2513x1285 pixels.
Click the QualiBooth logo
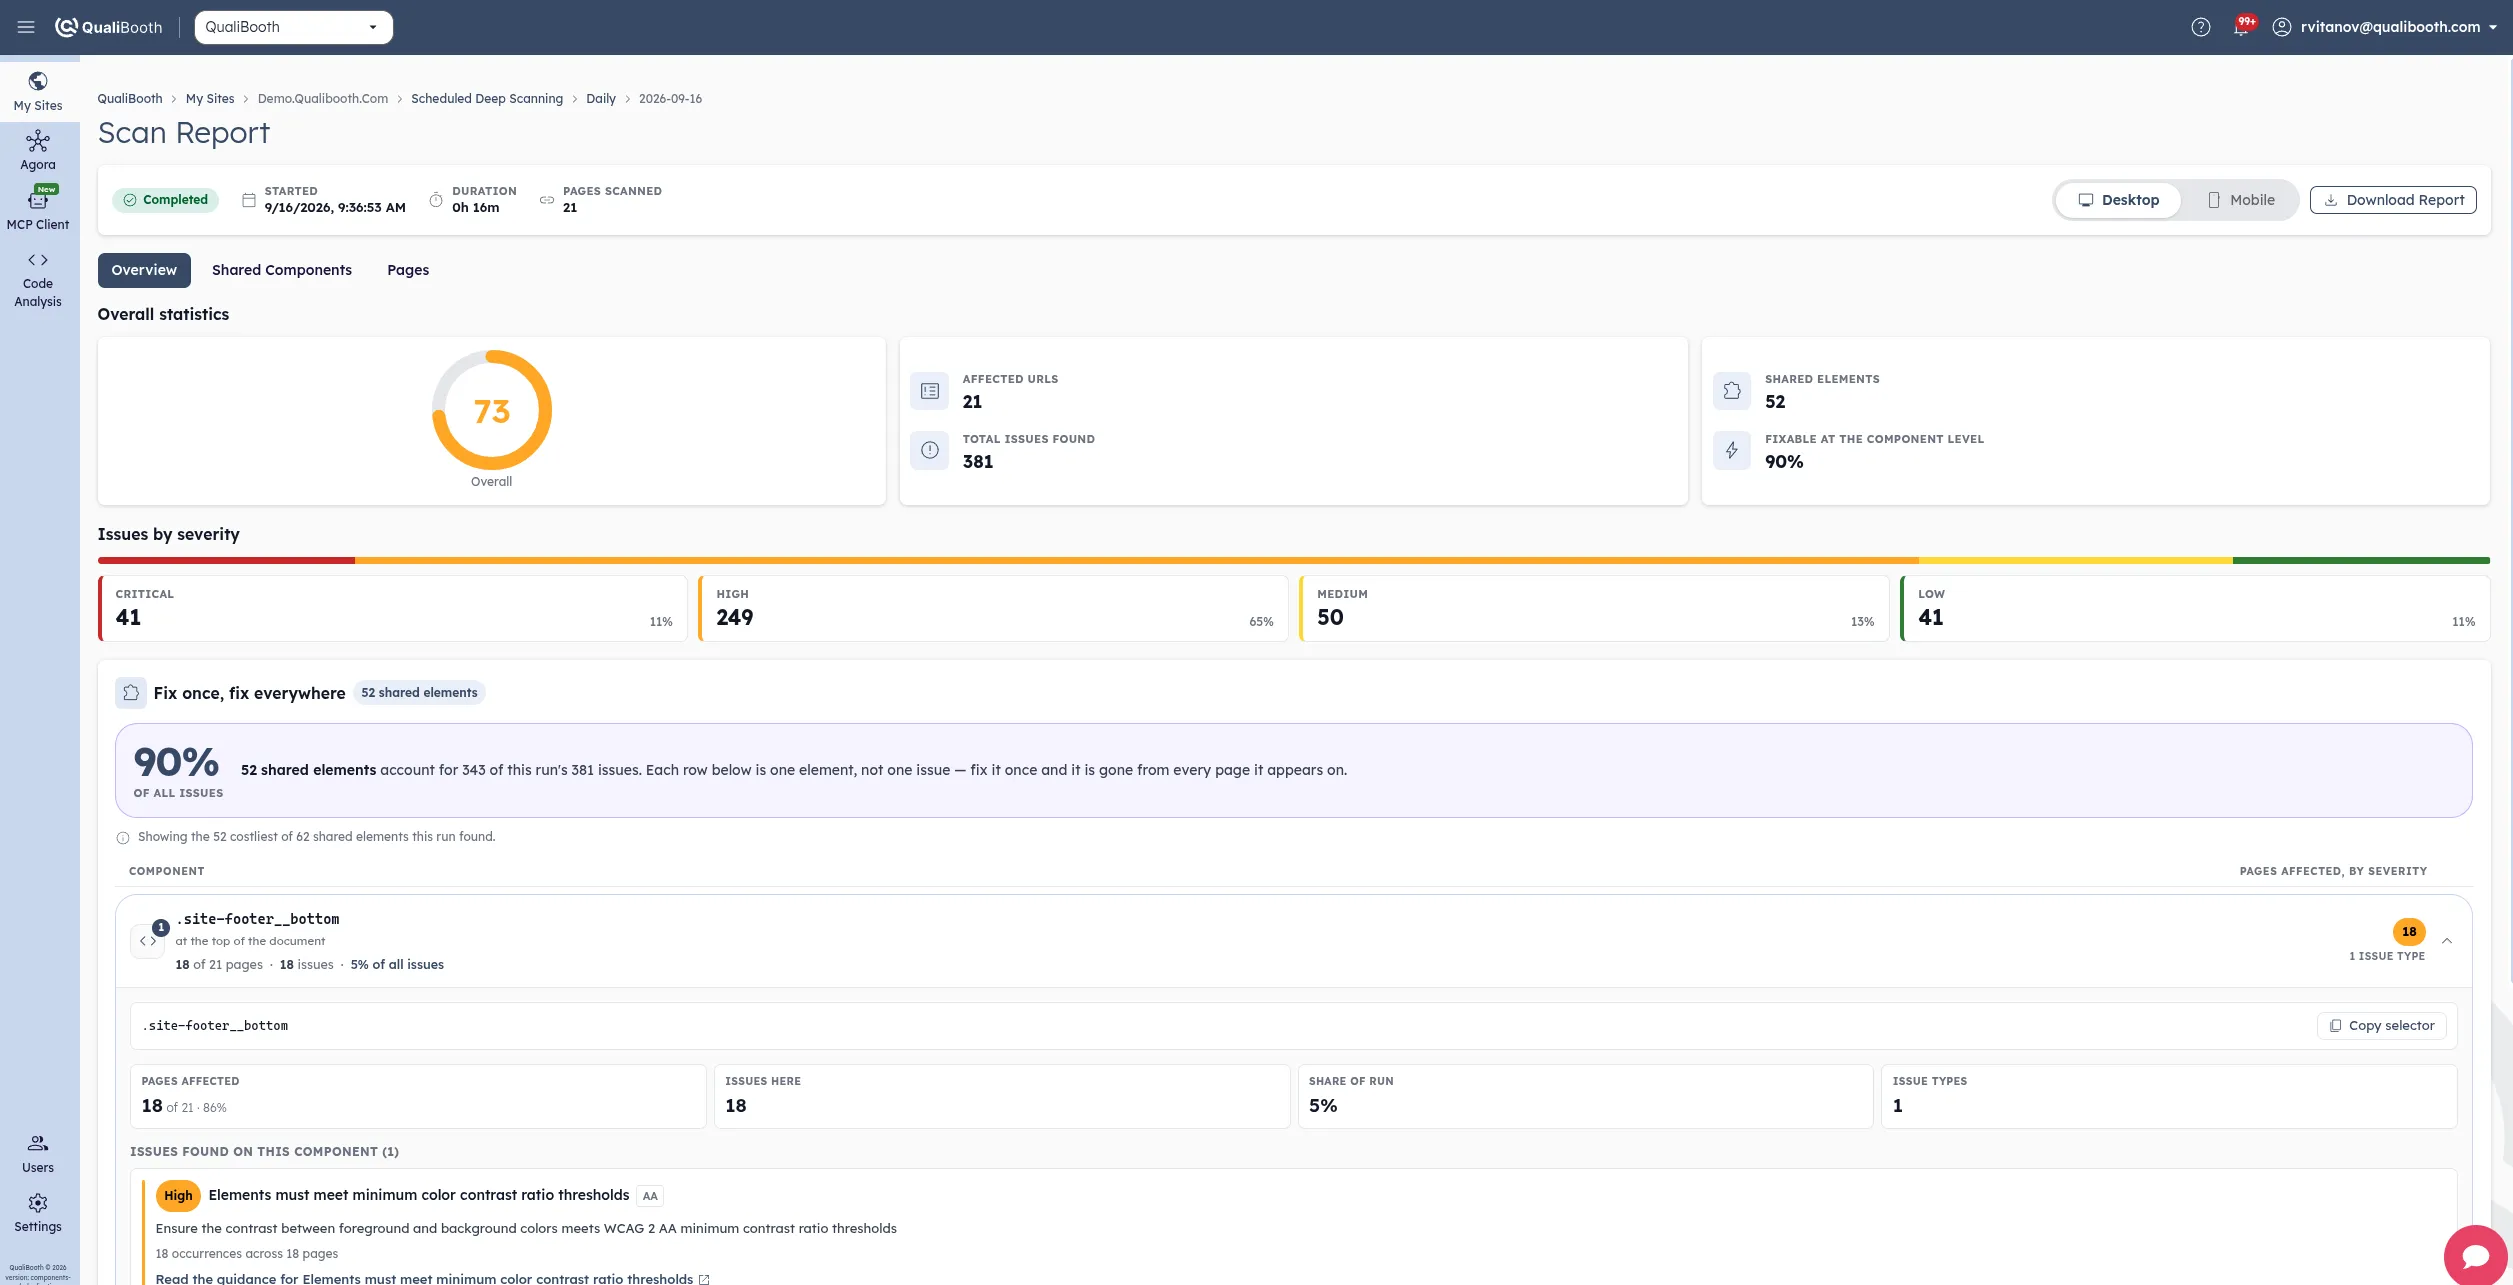point(108,27)
